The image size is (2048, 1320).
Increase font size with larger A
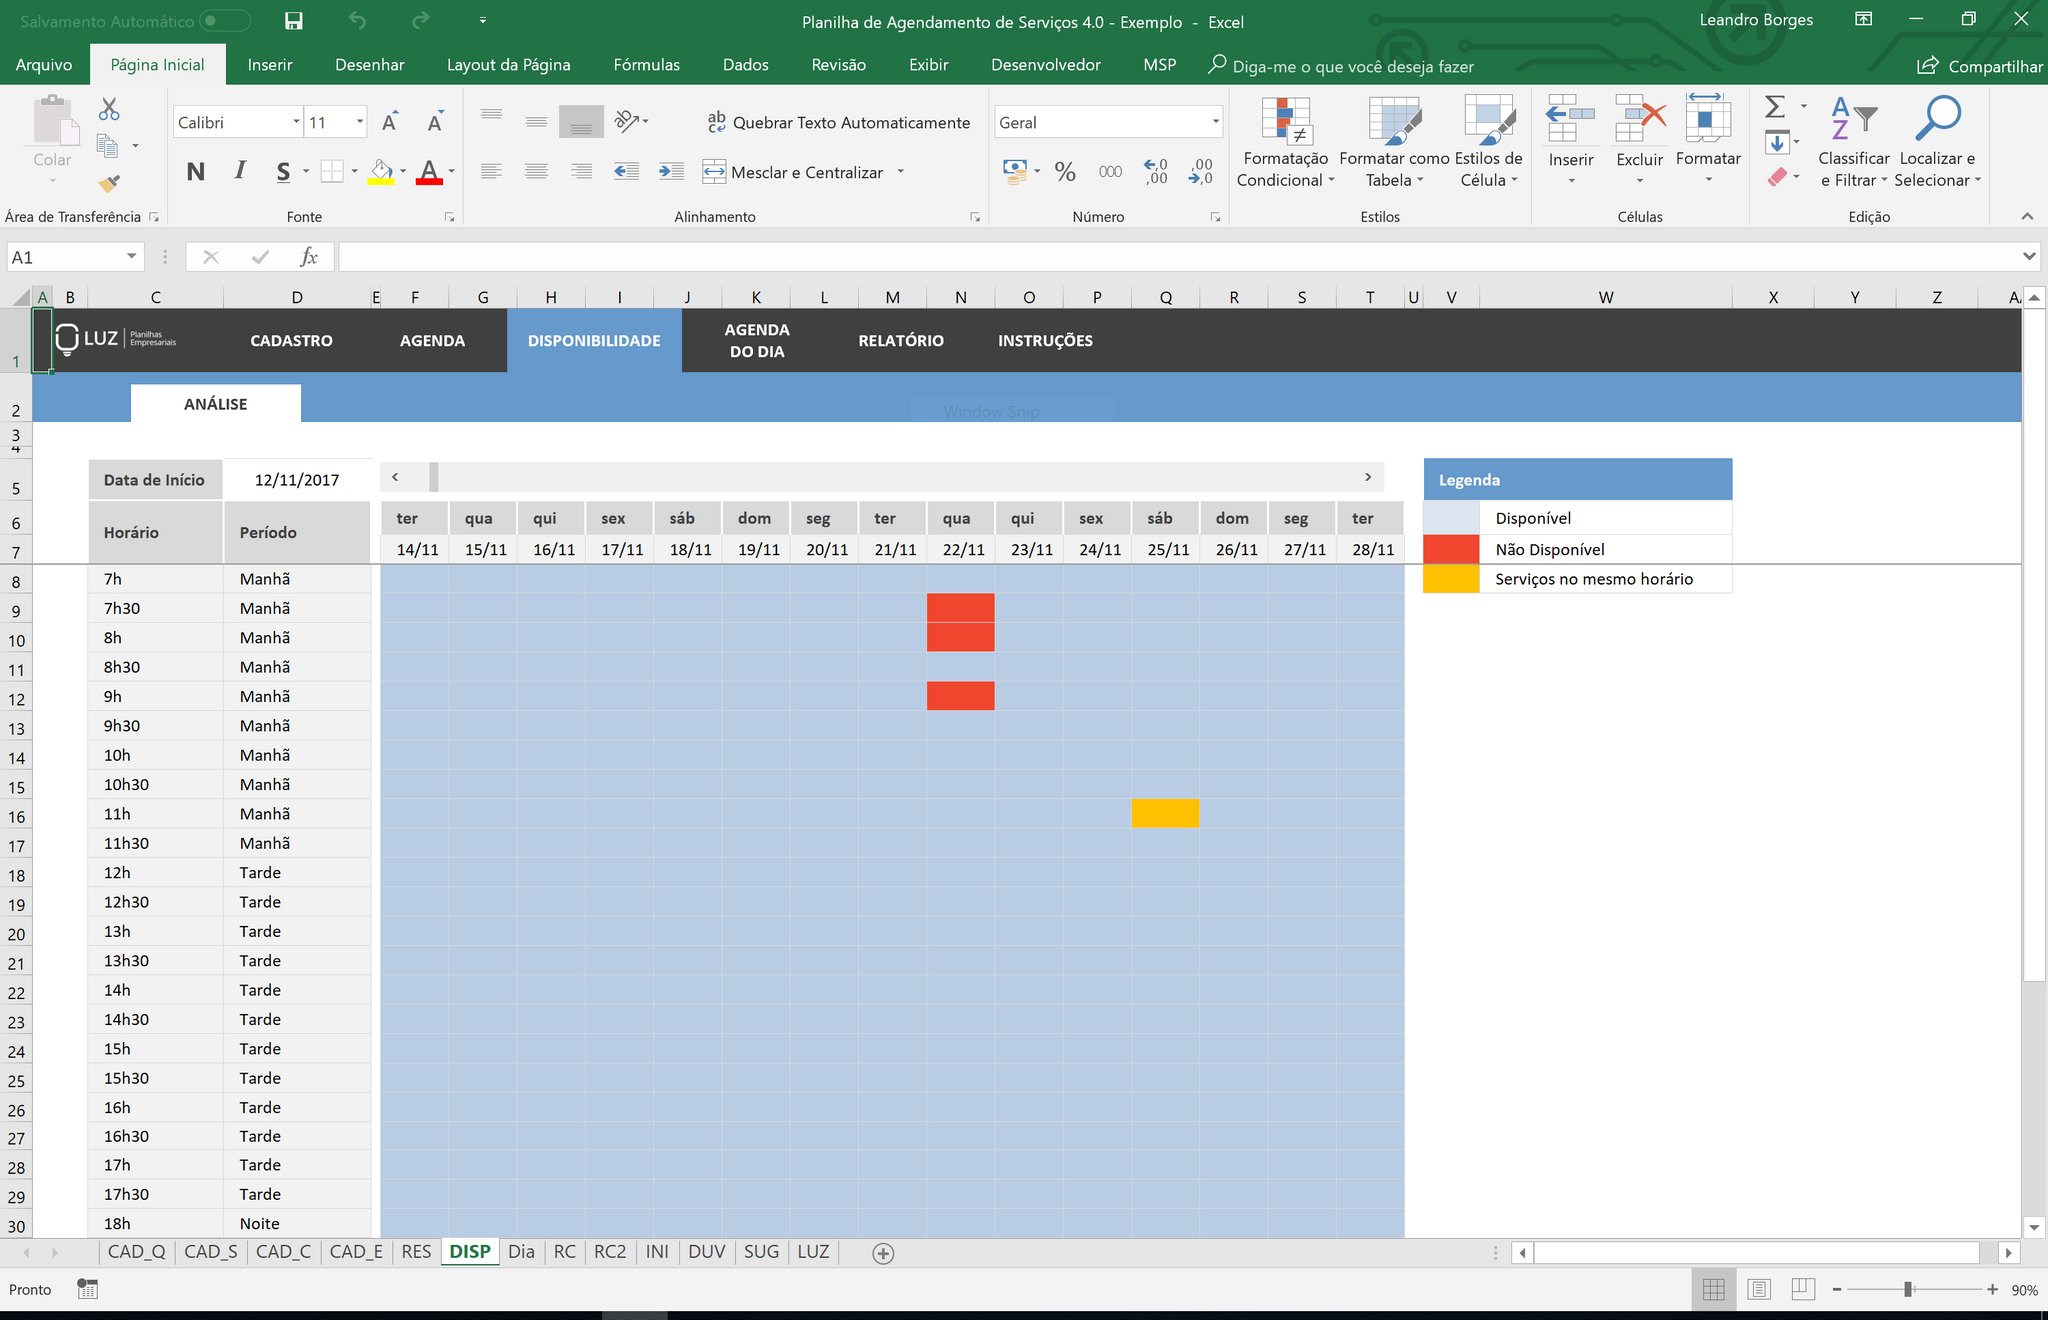click(390, 122)
